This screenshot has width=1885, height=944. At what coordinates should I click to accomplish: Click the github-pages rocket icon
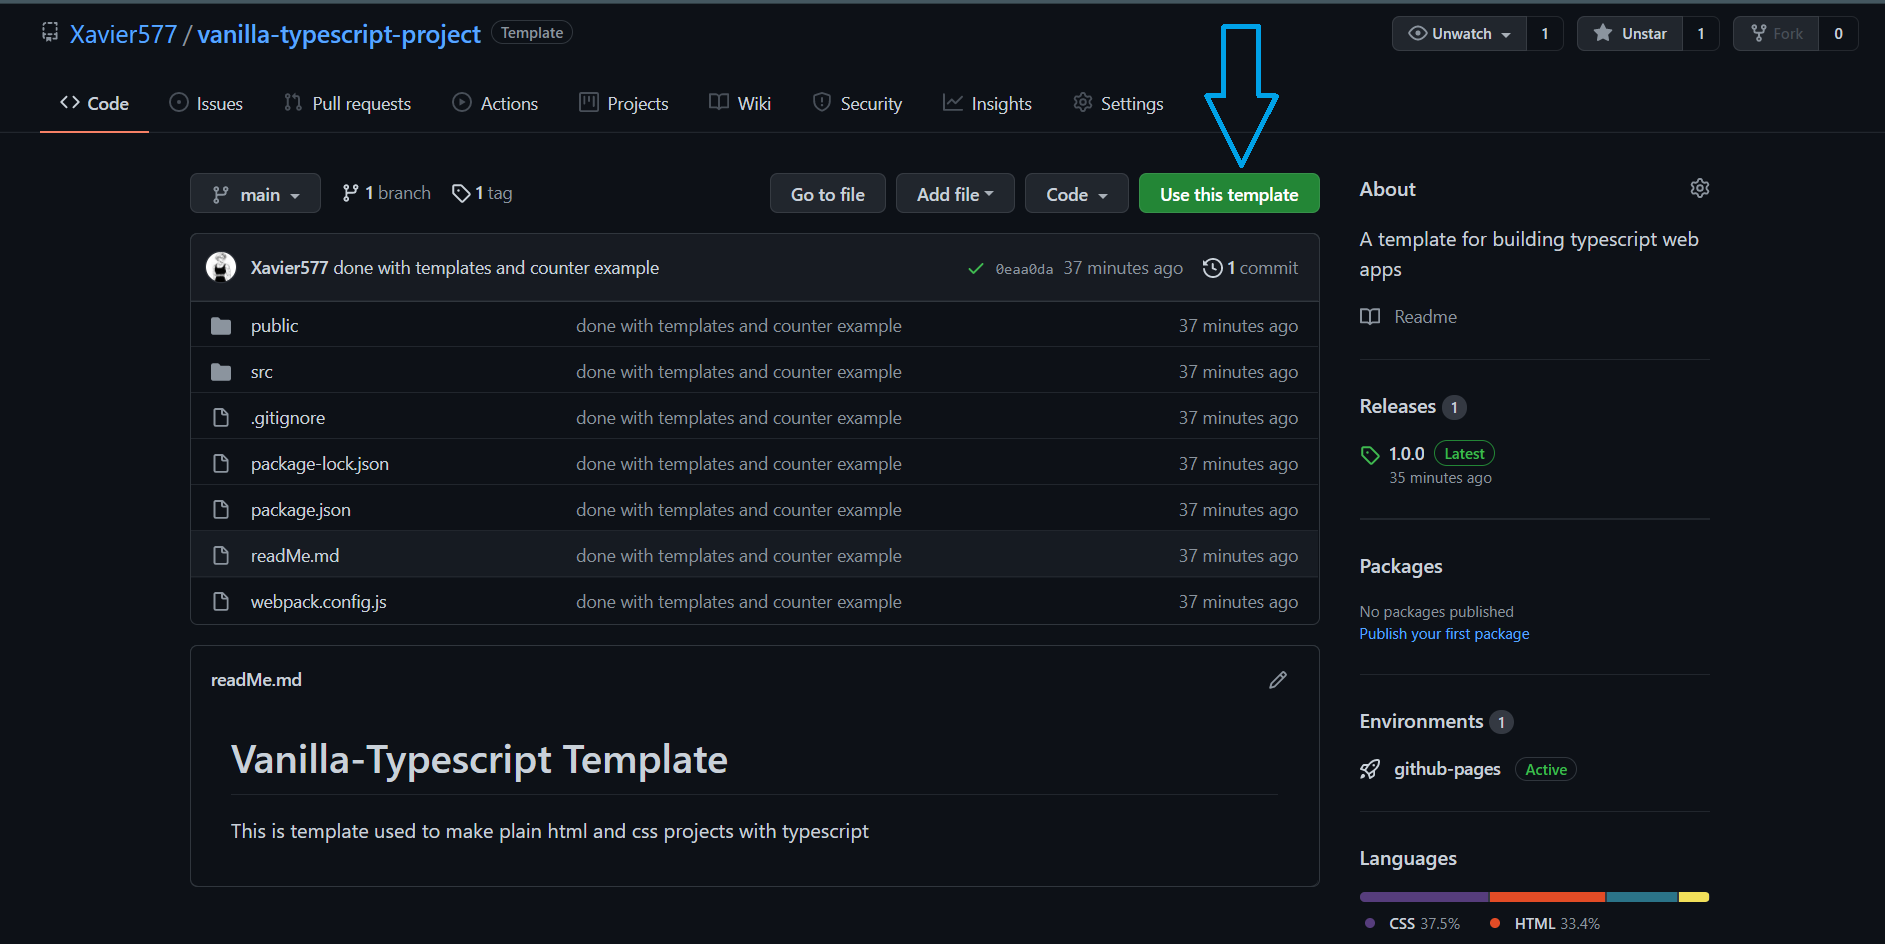[1370, 769]
